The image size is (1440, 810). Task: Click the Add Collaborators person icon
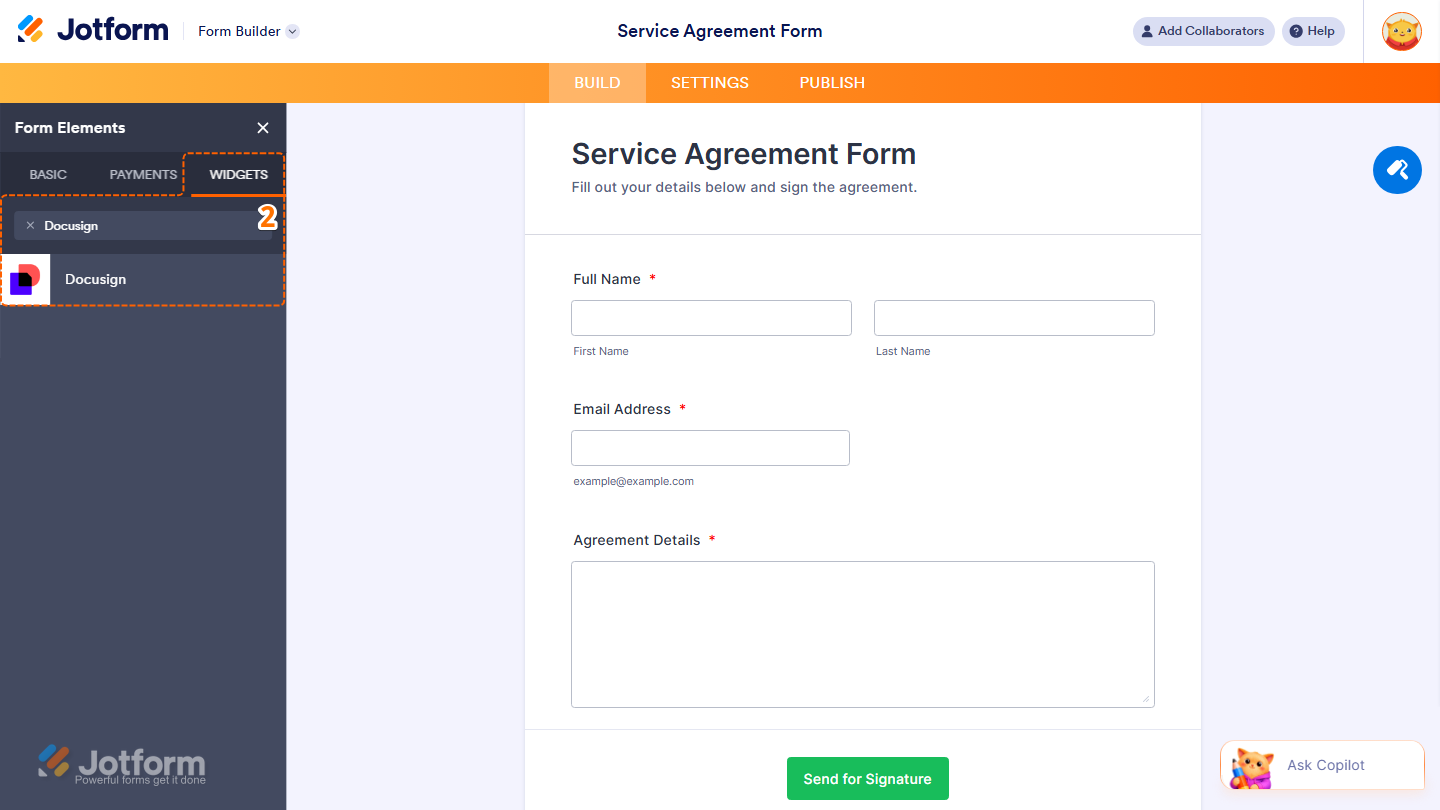tap(1146, 31)
